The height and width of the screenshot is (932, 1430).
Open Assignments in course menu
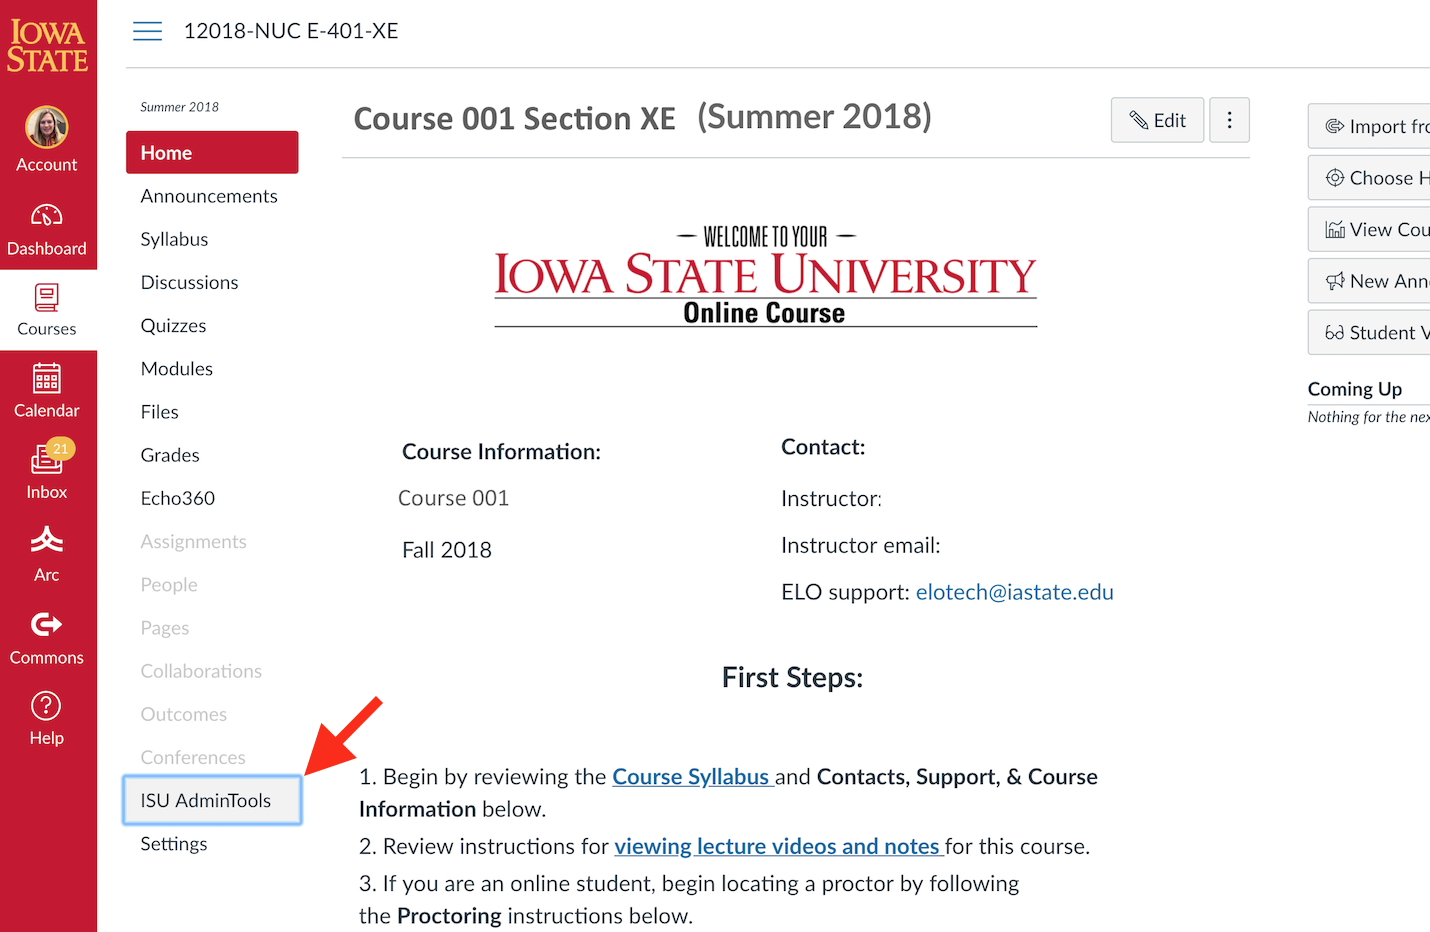pyautogui.click(x=193, y=541)
